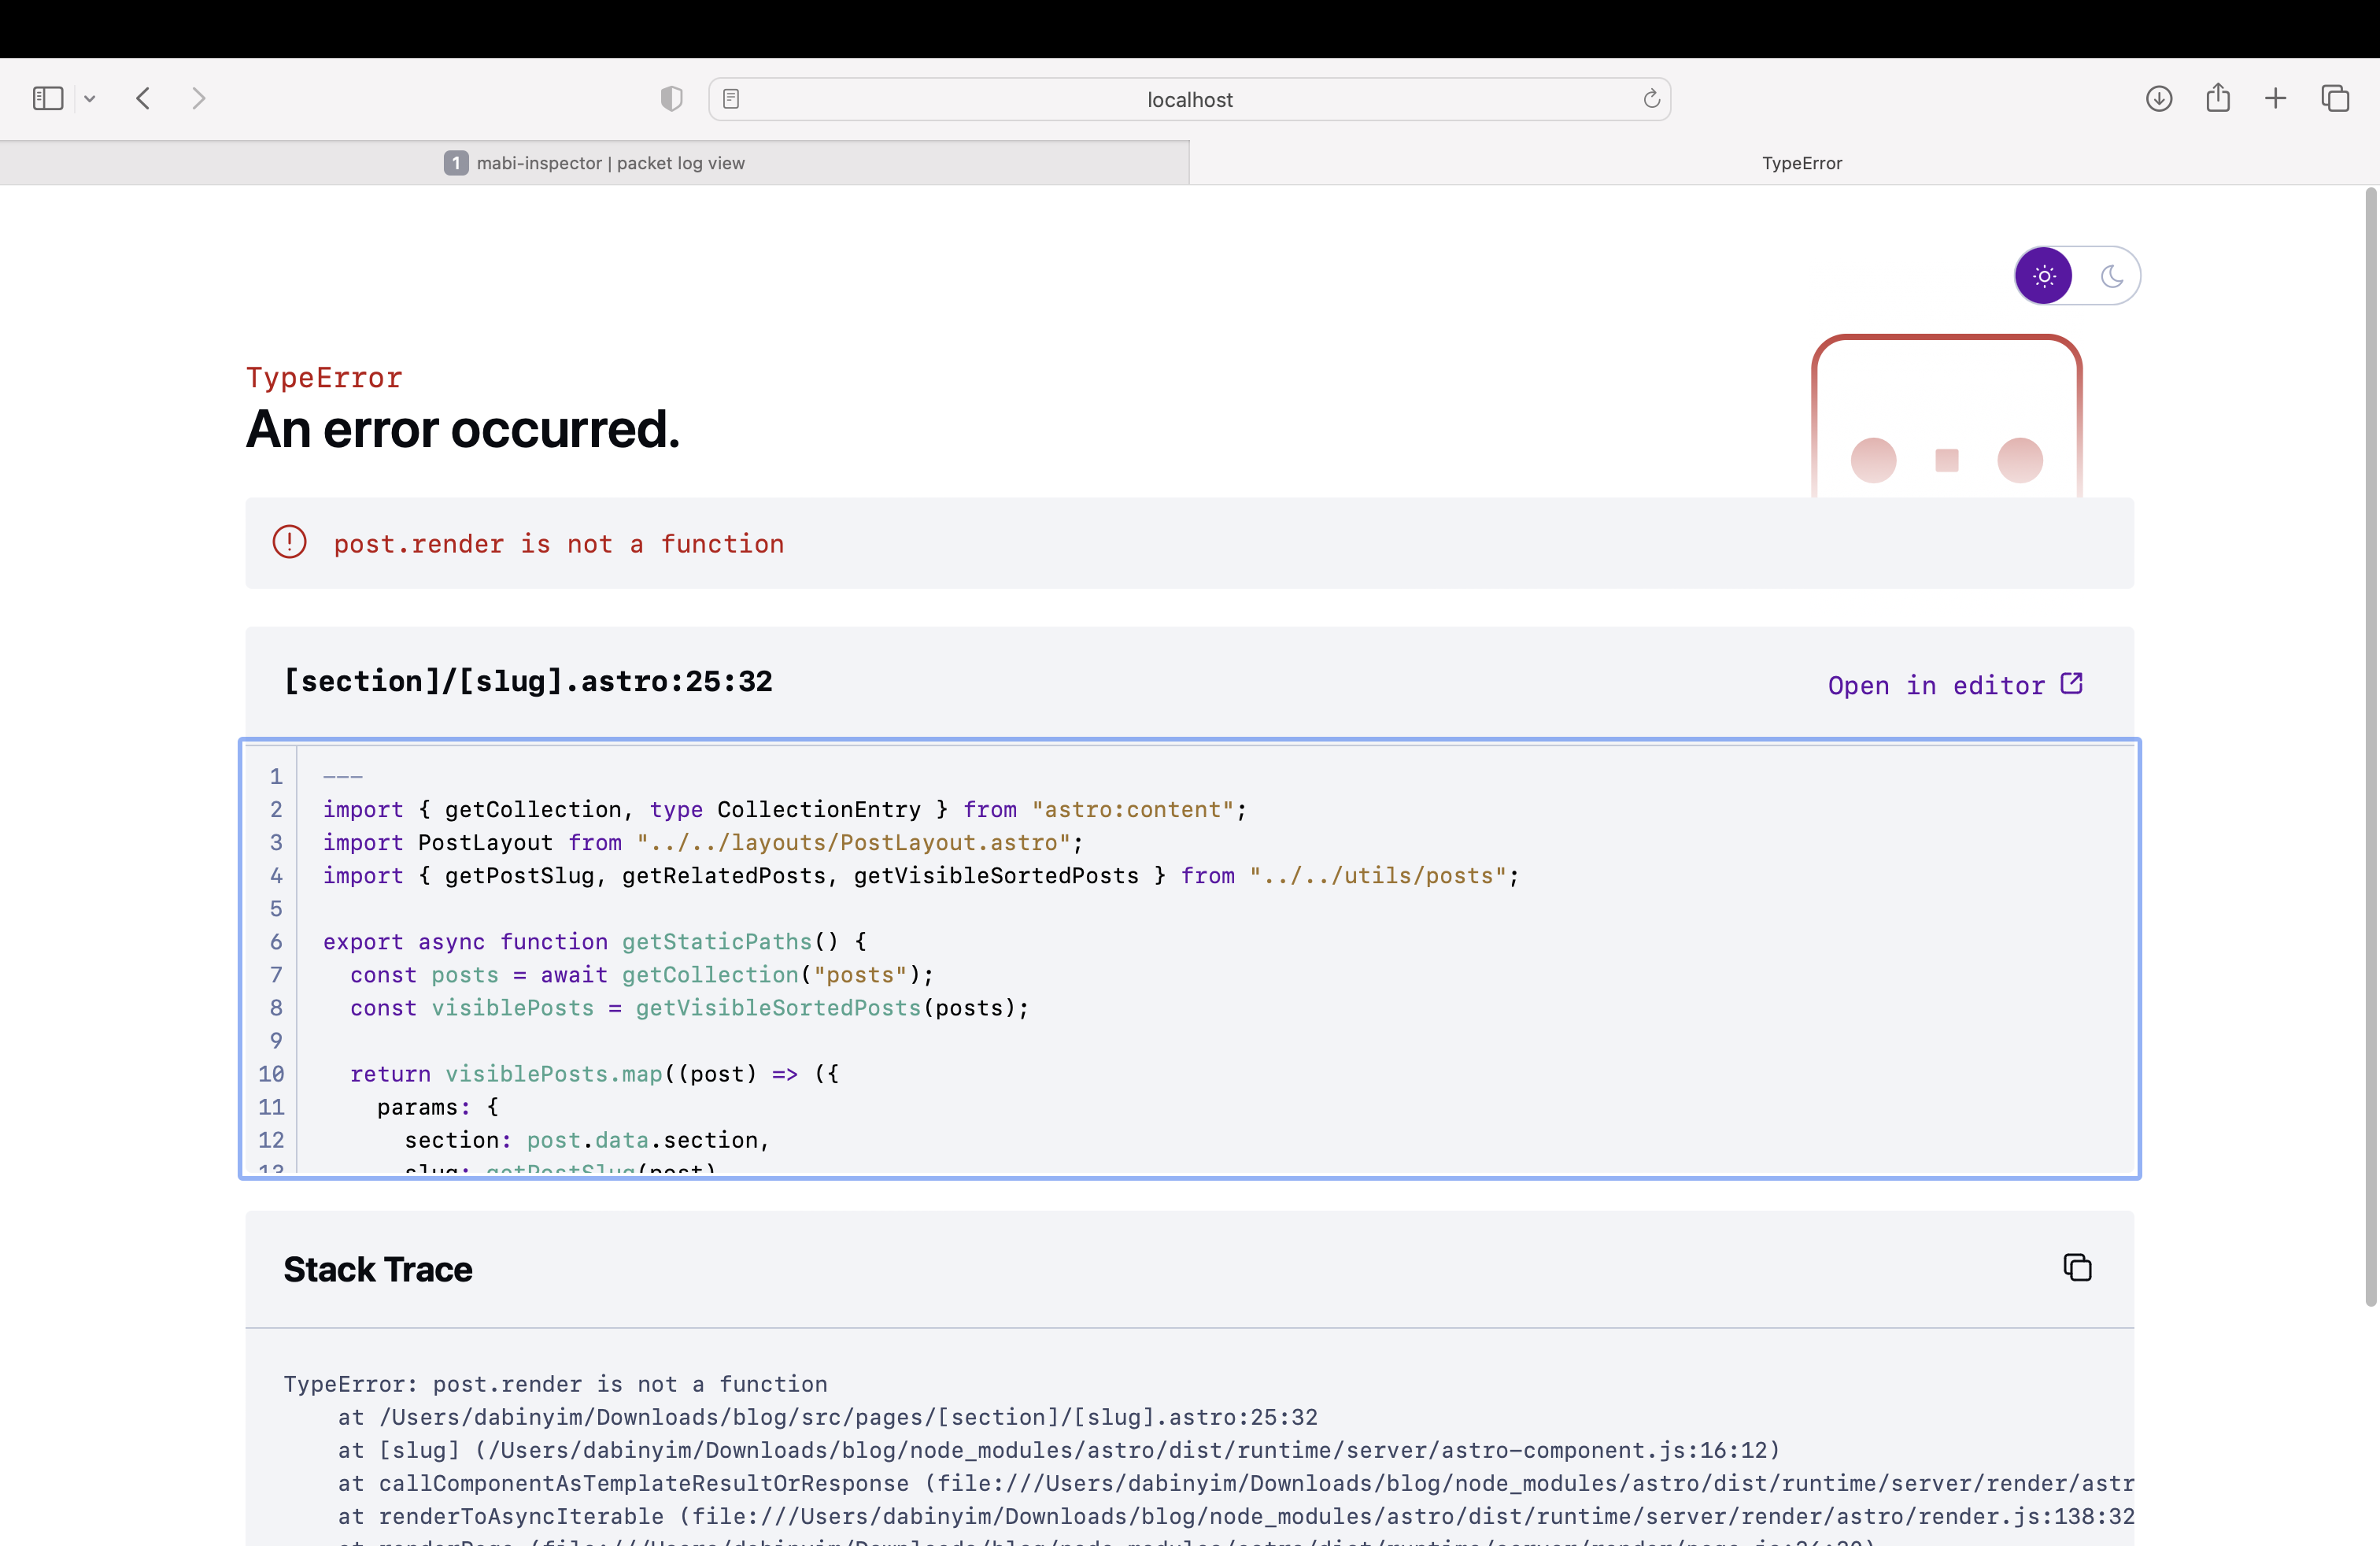Show the downloads icon in toolbar
The height and width of the screenshot is (1546, 2380).
pos(2159,98)
